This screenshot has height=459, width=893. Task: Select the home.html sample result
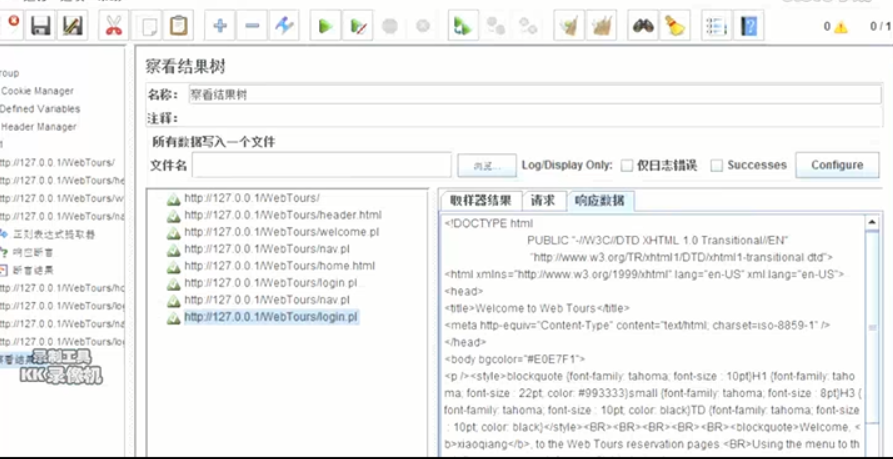pyautogui.click(x=280, y=266)
